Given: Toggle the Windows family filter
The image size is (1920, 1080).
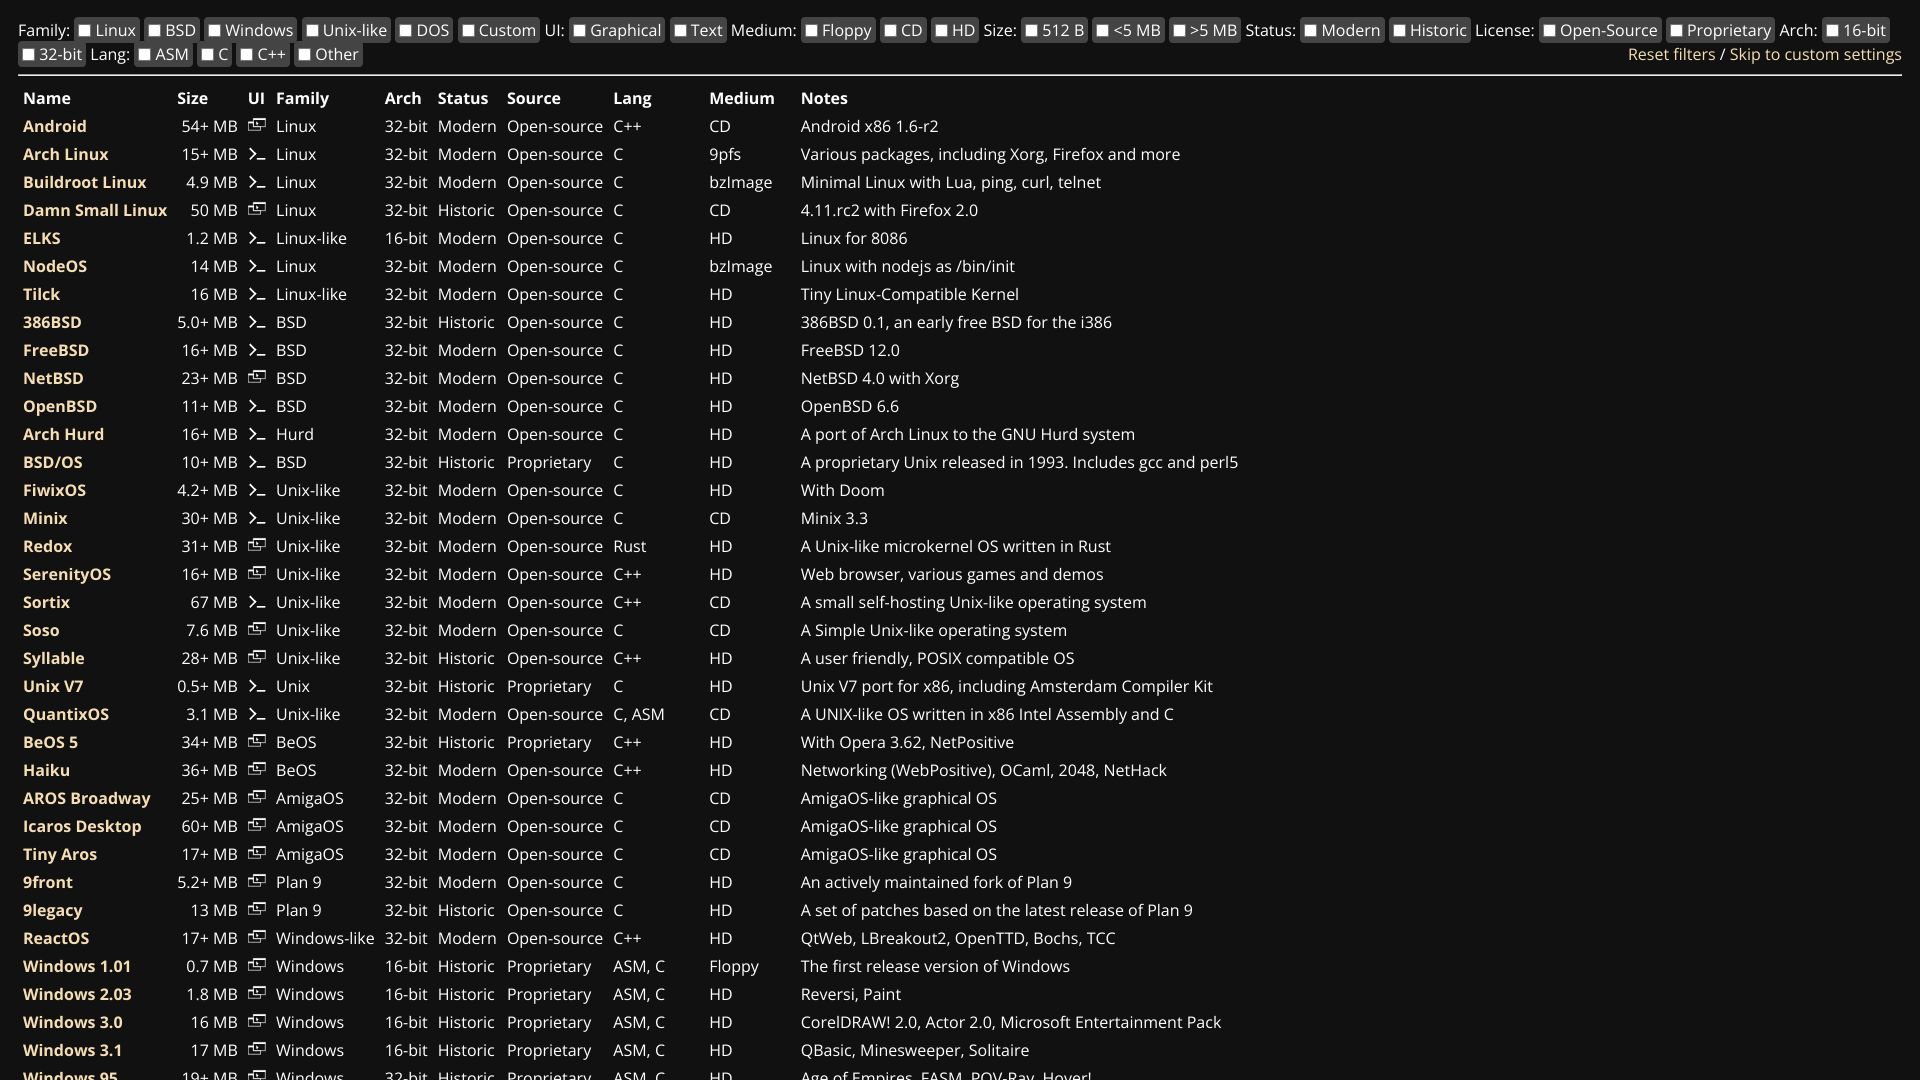Looking at the screenshot, I should 214,31.
